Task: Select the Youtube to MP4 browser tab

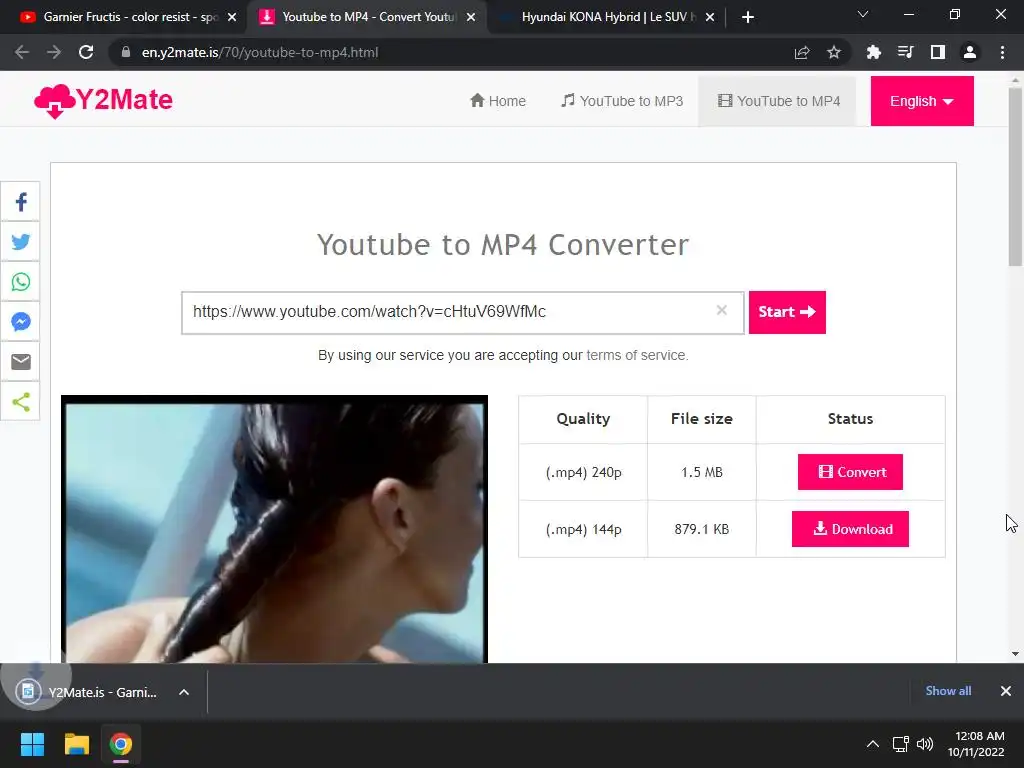Action: [366, 17]
